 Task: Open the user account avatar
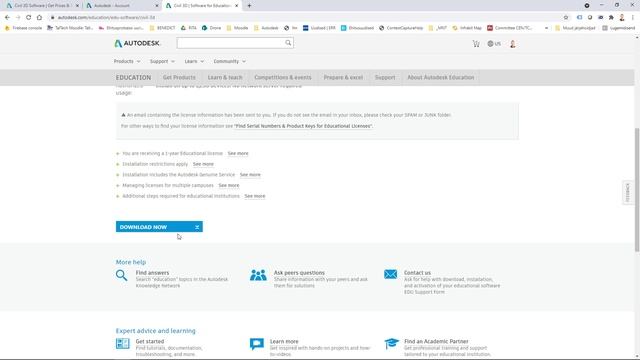(x=513, y=44)
